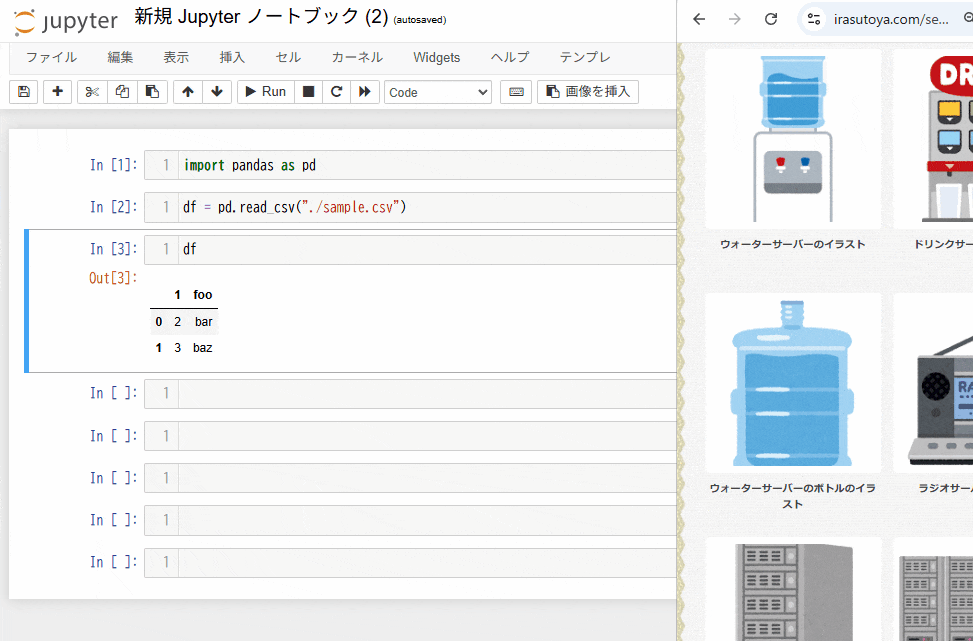Cut the selected cell with the scissors icon
This screenshot has width=973, height=641.
[x=91, y=91]
